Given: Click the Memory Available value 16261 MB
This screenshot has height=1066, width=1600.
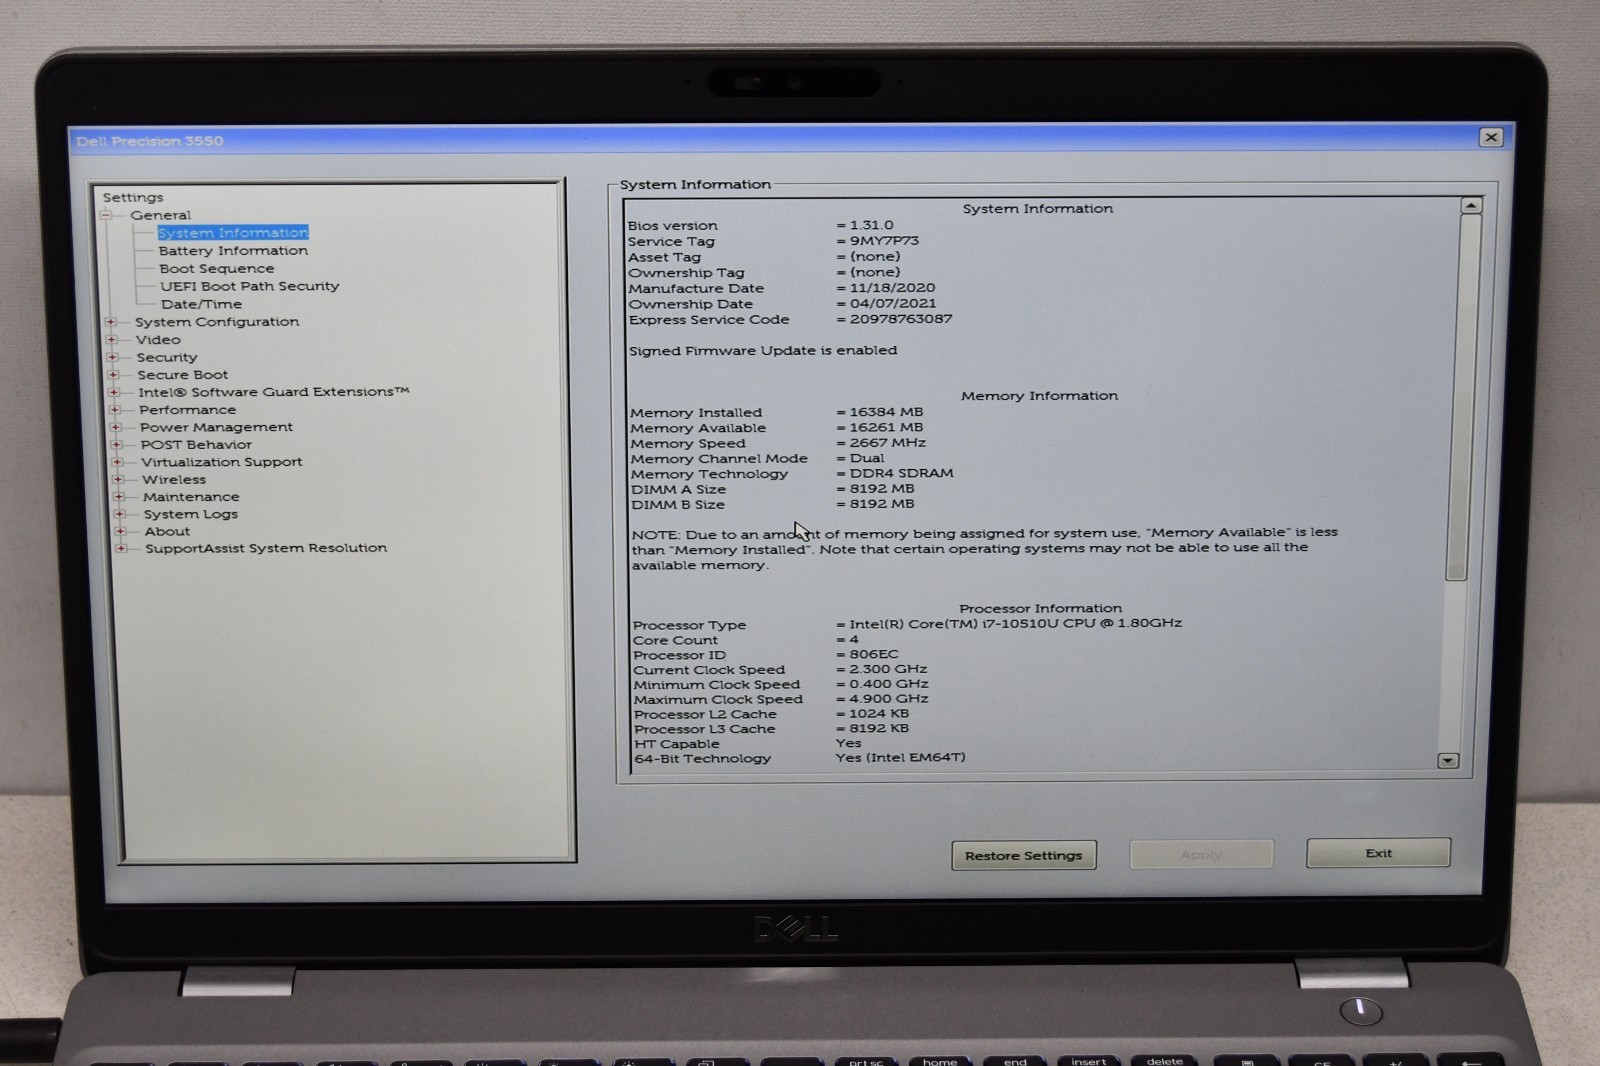Looking at the screenshot, I should (886, 427).
